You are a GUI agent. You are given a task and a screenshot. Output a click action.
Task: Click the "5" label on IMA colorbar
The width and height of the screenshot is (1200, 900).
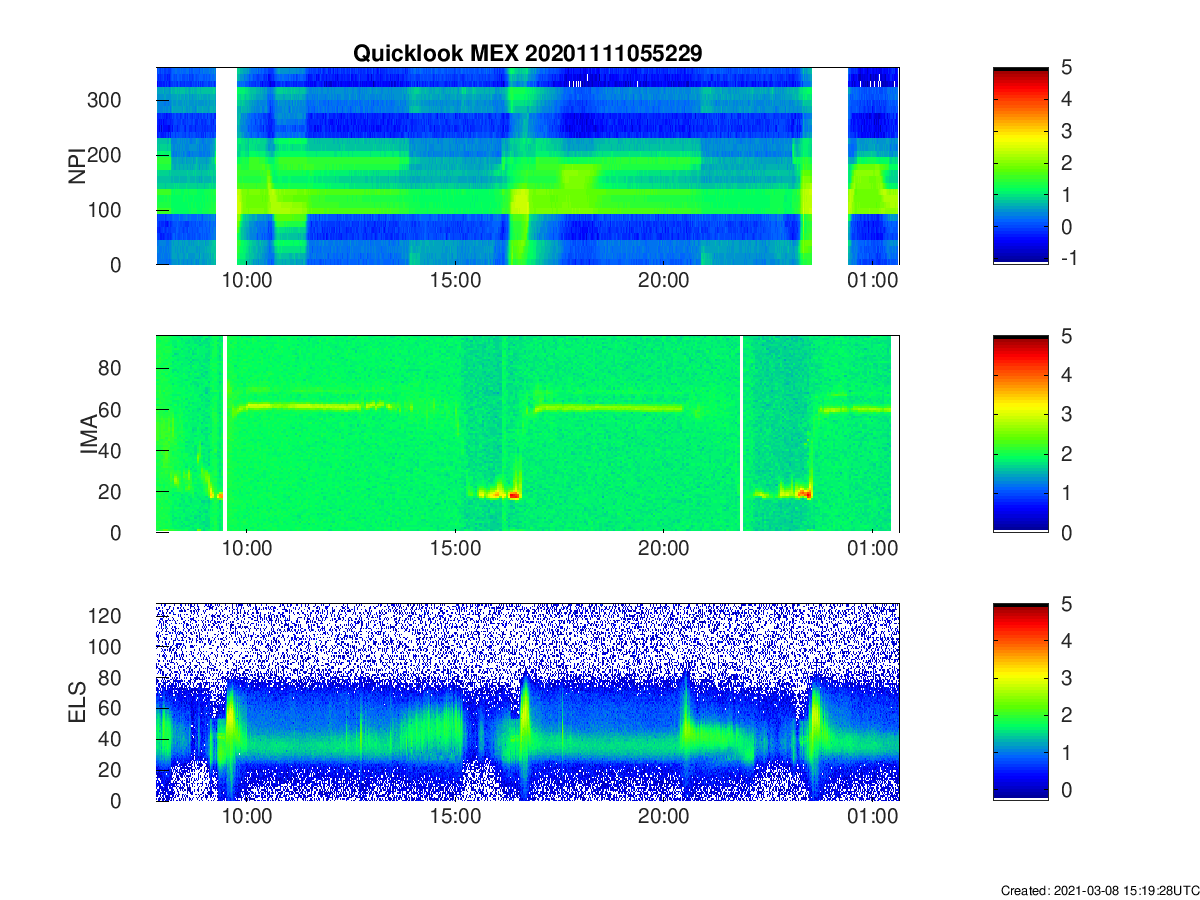tap(1066, 336)
